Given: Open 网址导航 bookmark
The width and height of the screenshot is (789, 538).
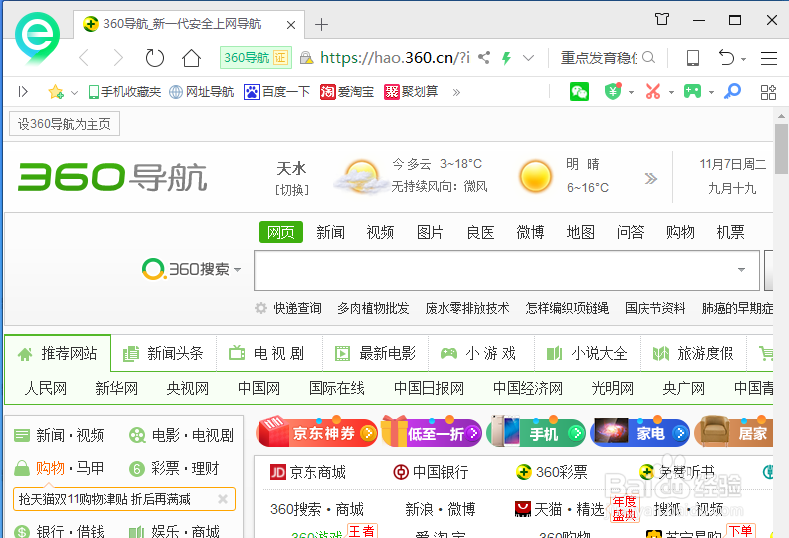Looking at the screenshot, I should (201, 92).
